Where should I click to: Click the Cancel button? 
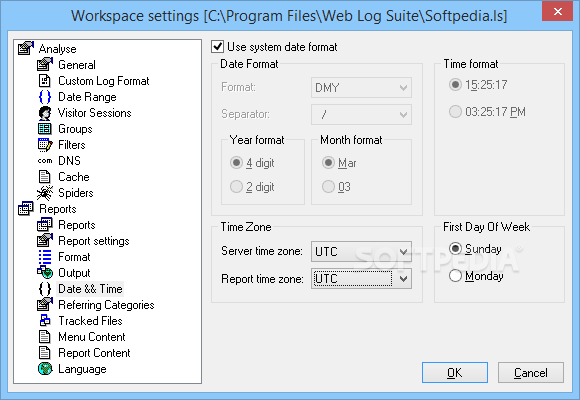pos(531,372)
